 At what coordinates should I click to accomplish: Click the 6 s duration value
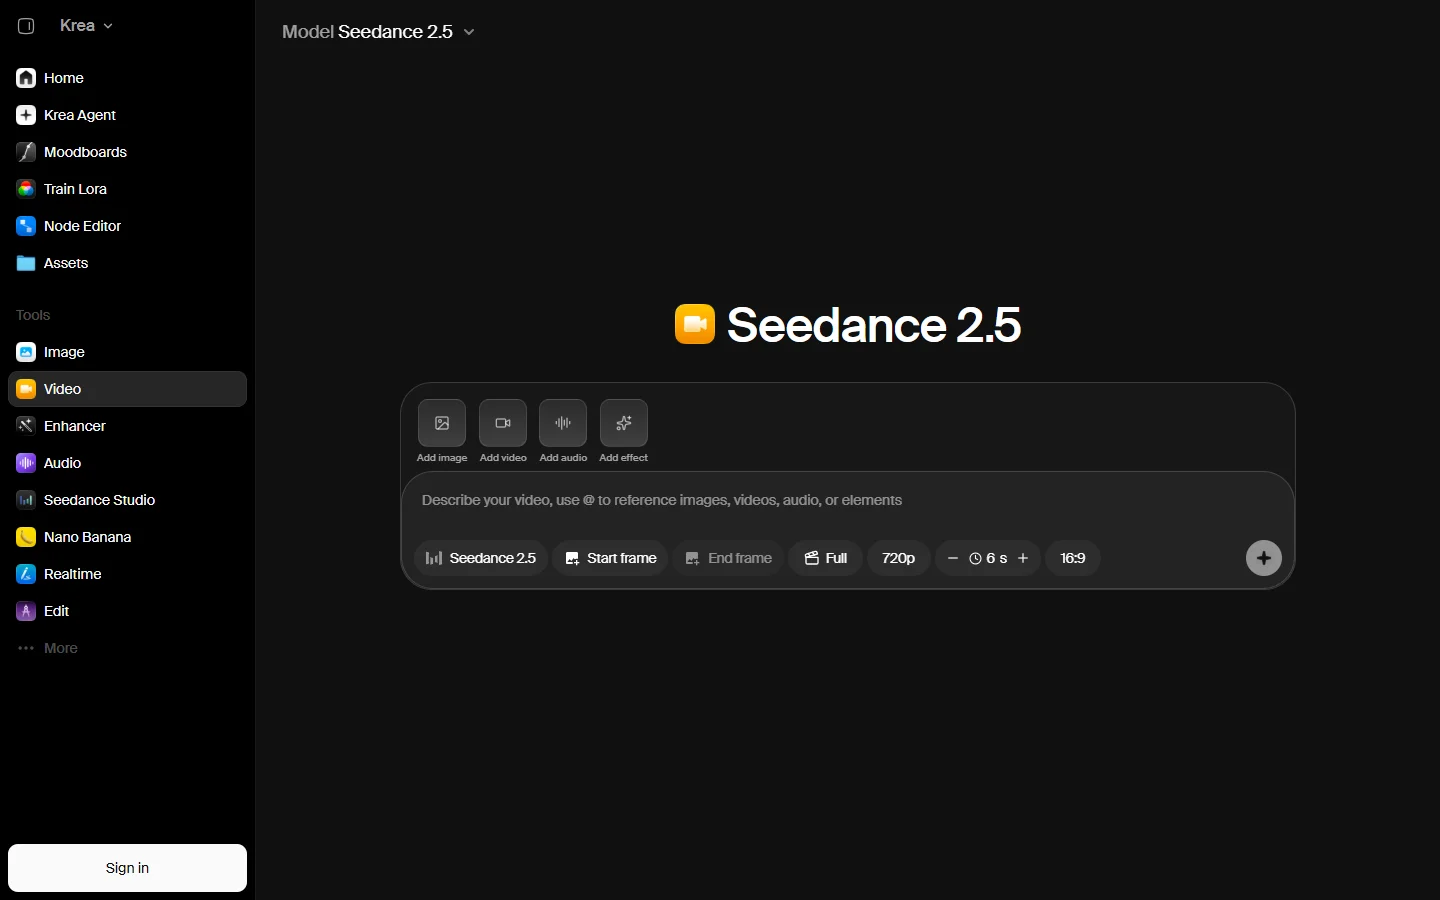click(988, 558)
